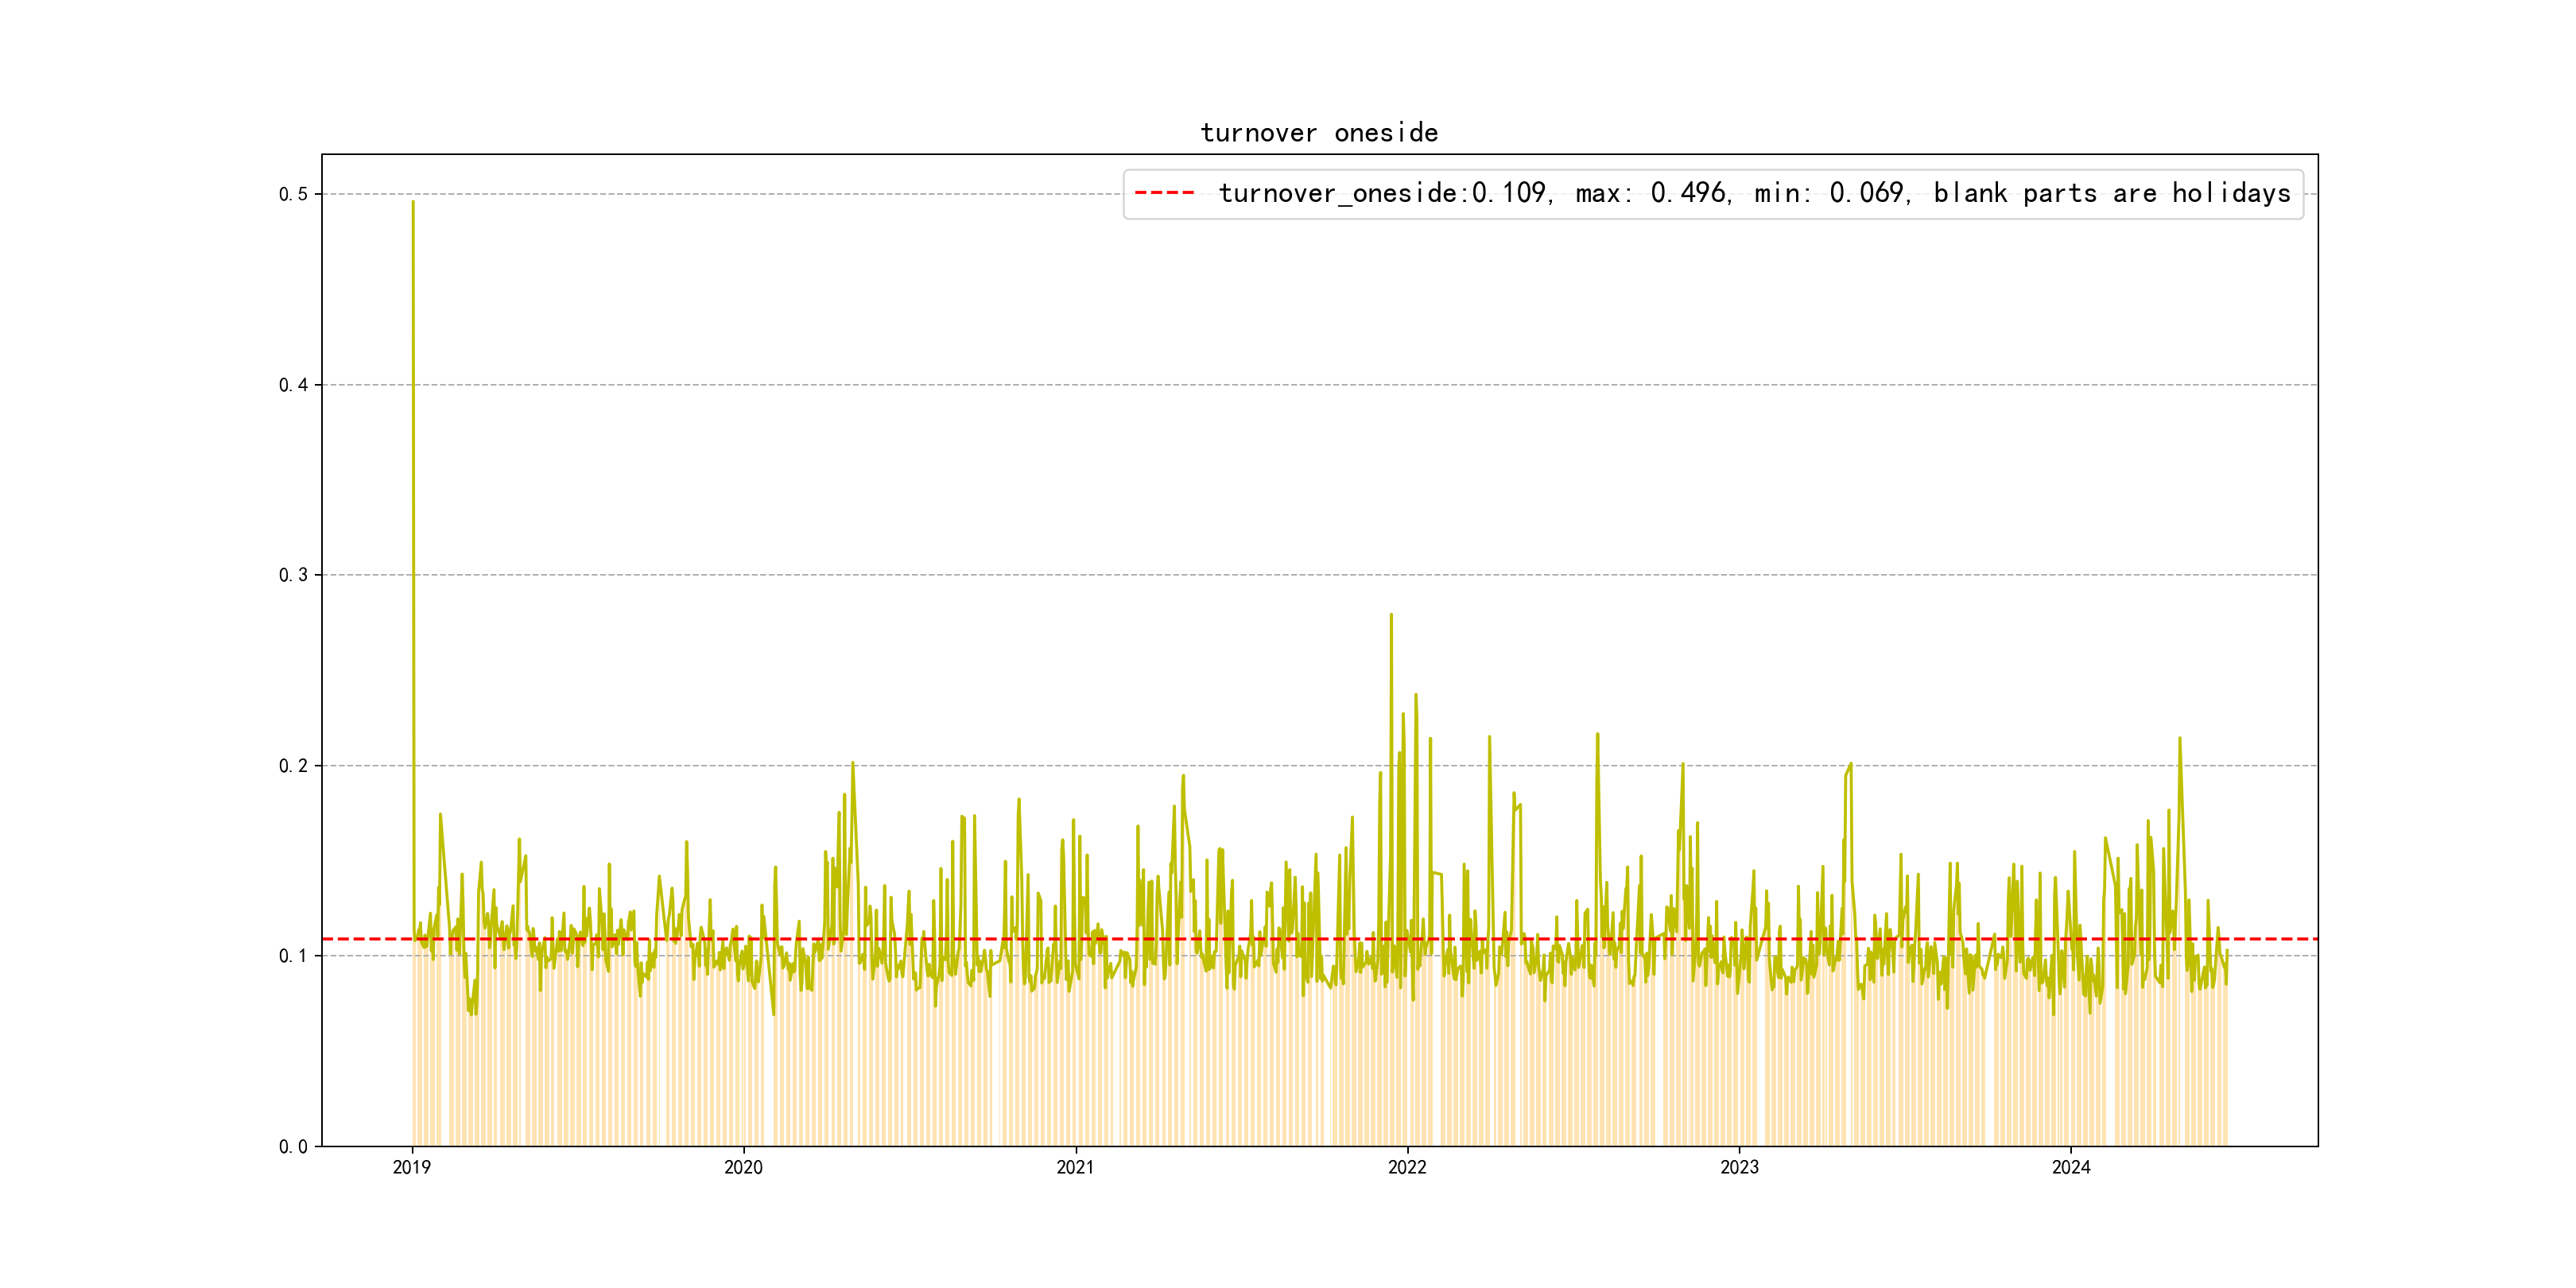Click the '2019' x-axis tick label
The height and width of the screenshot is (1288, 2576).
click(411, 1167)
